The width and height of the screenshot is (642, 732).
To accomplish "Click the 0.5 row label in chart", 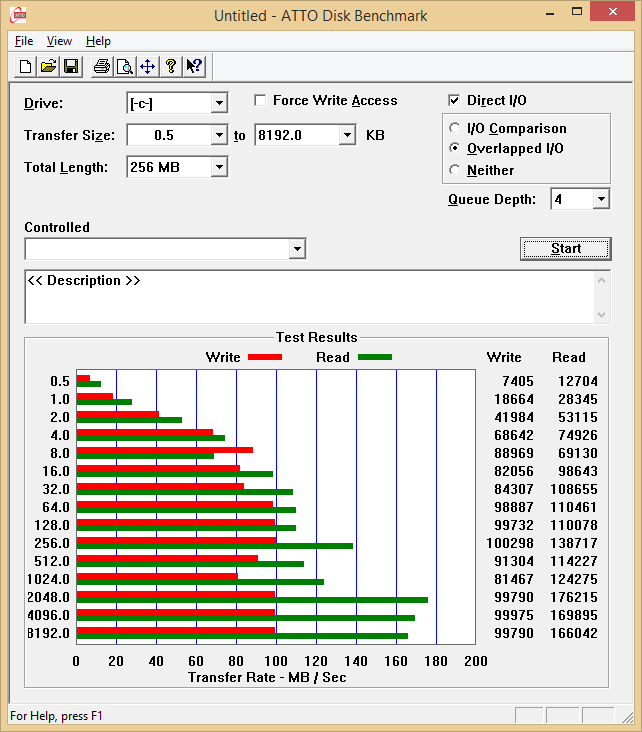I will point(60,381).
